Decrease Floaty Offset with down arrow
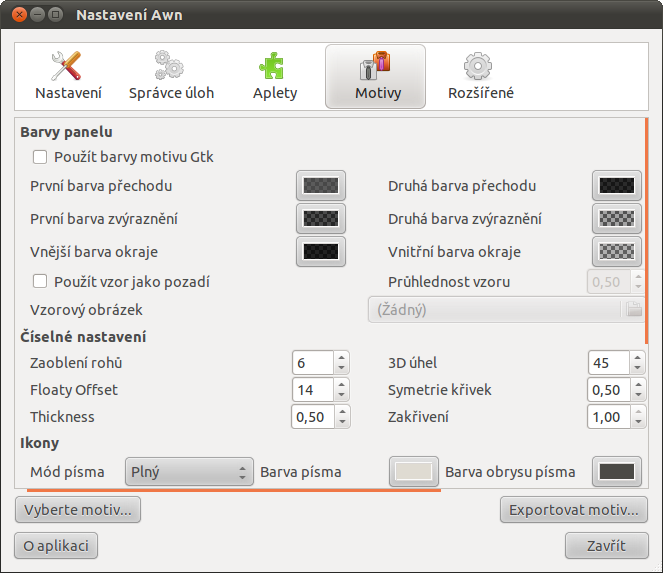The image size is (663, 573). click(342, 395)
